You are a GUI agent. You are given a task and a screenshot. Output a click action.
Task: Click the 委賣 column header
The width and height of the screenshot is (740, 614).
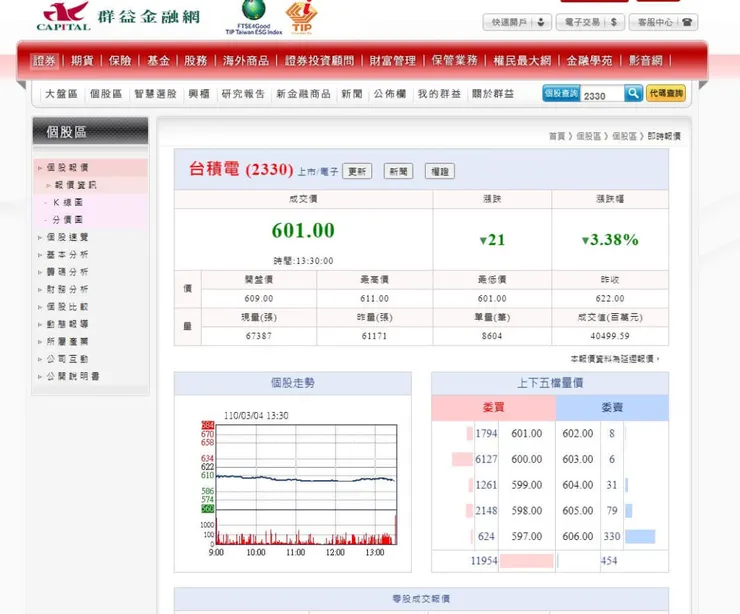[612, 407]
